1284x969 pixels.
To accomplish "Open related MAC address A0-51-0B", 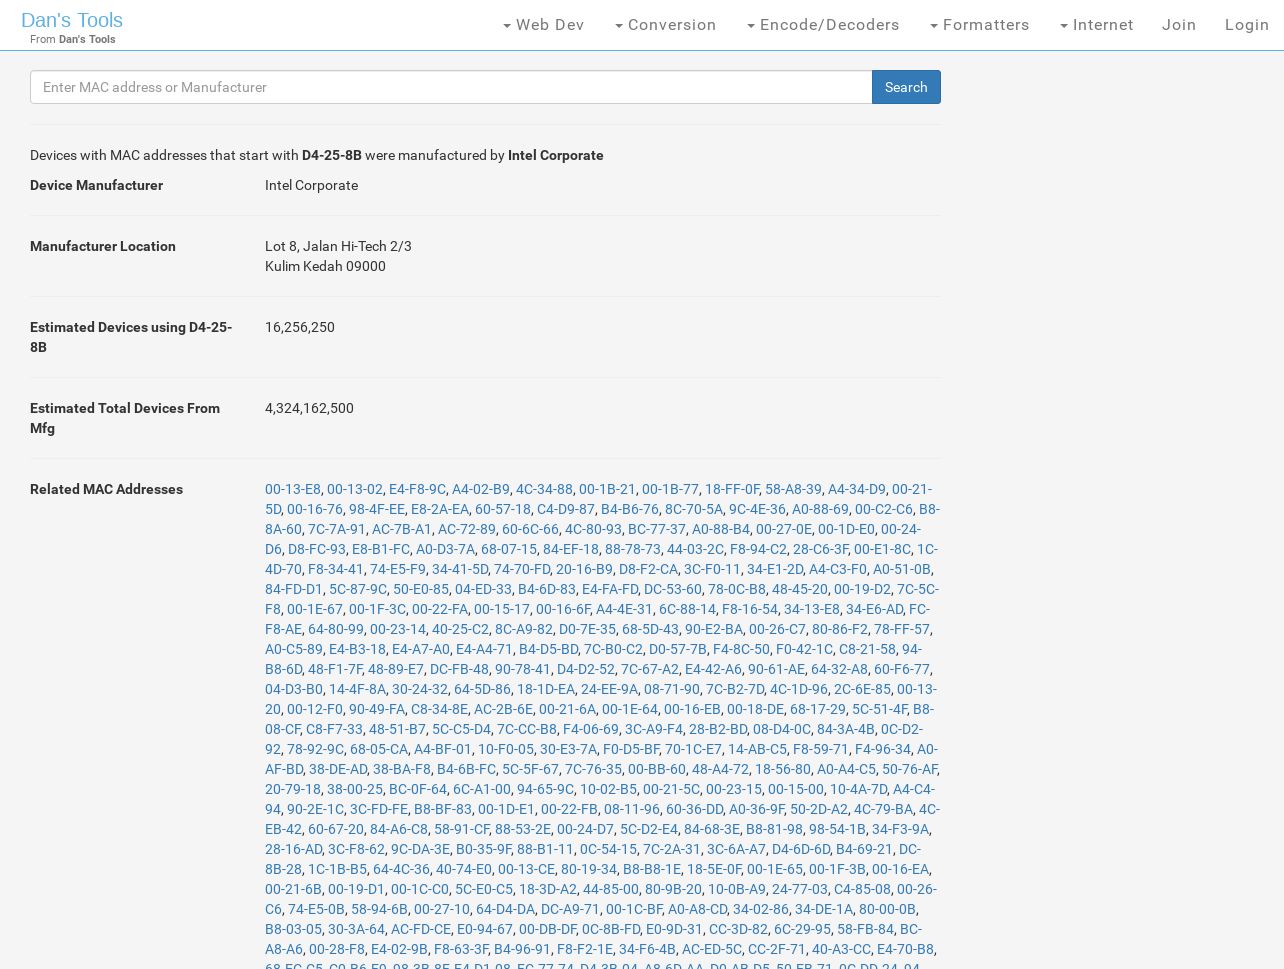I will coord(902,569).
